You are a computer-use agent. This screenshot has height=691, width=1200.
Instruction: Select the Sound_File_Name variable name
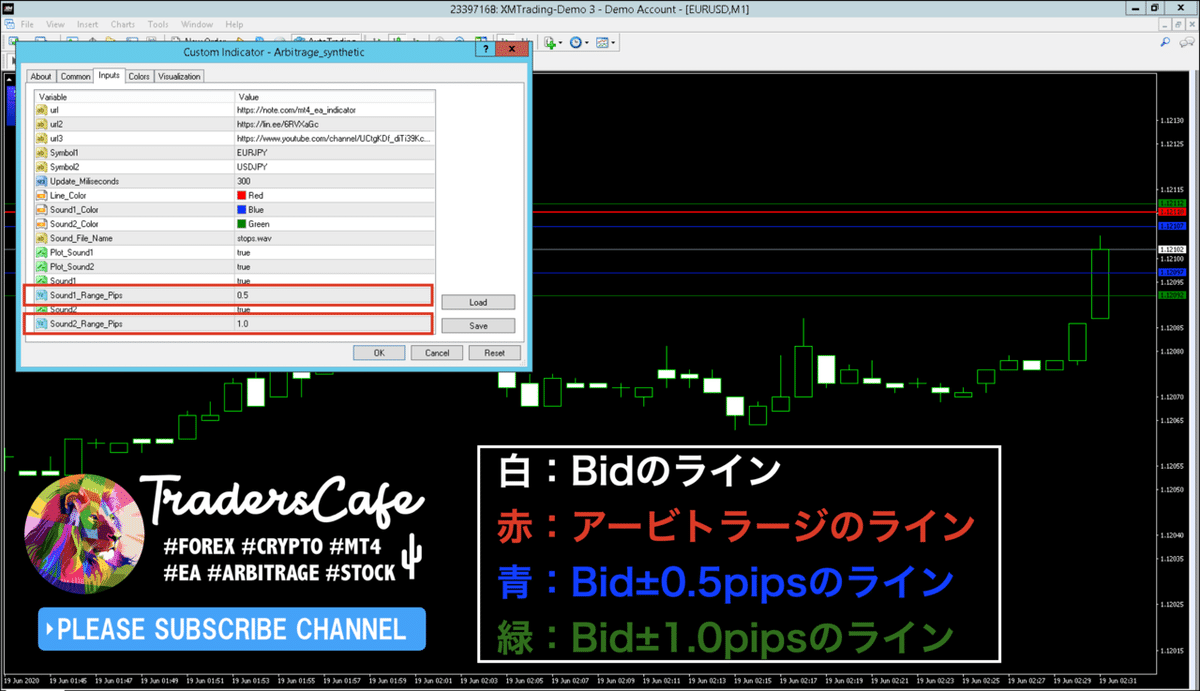pos(82,238)
